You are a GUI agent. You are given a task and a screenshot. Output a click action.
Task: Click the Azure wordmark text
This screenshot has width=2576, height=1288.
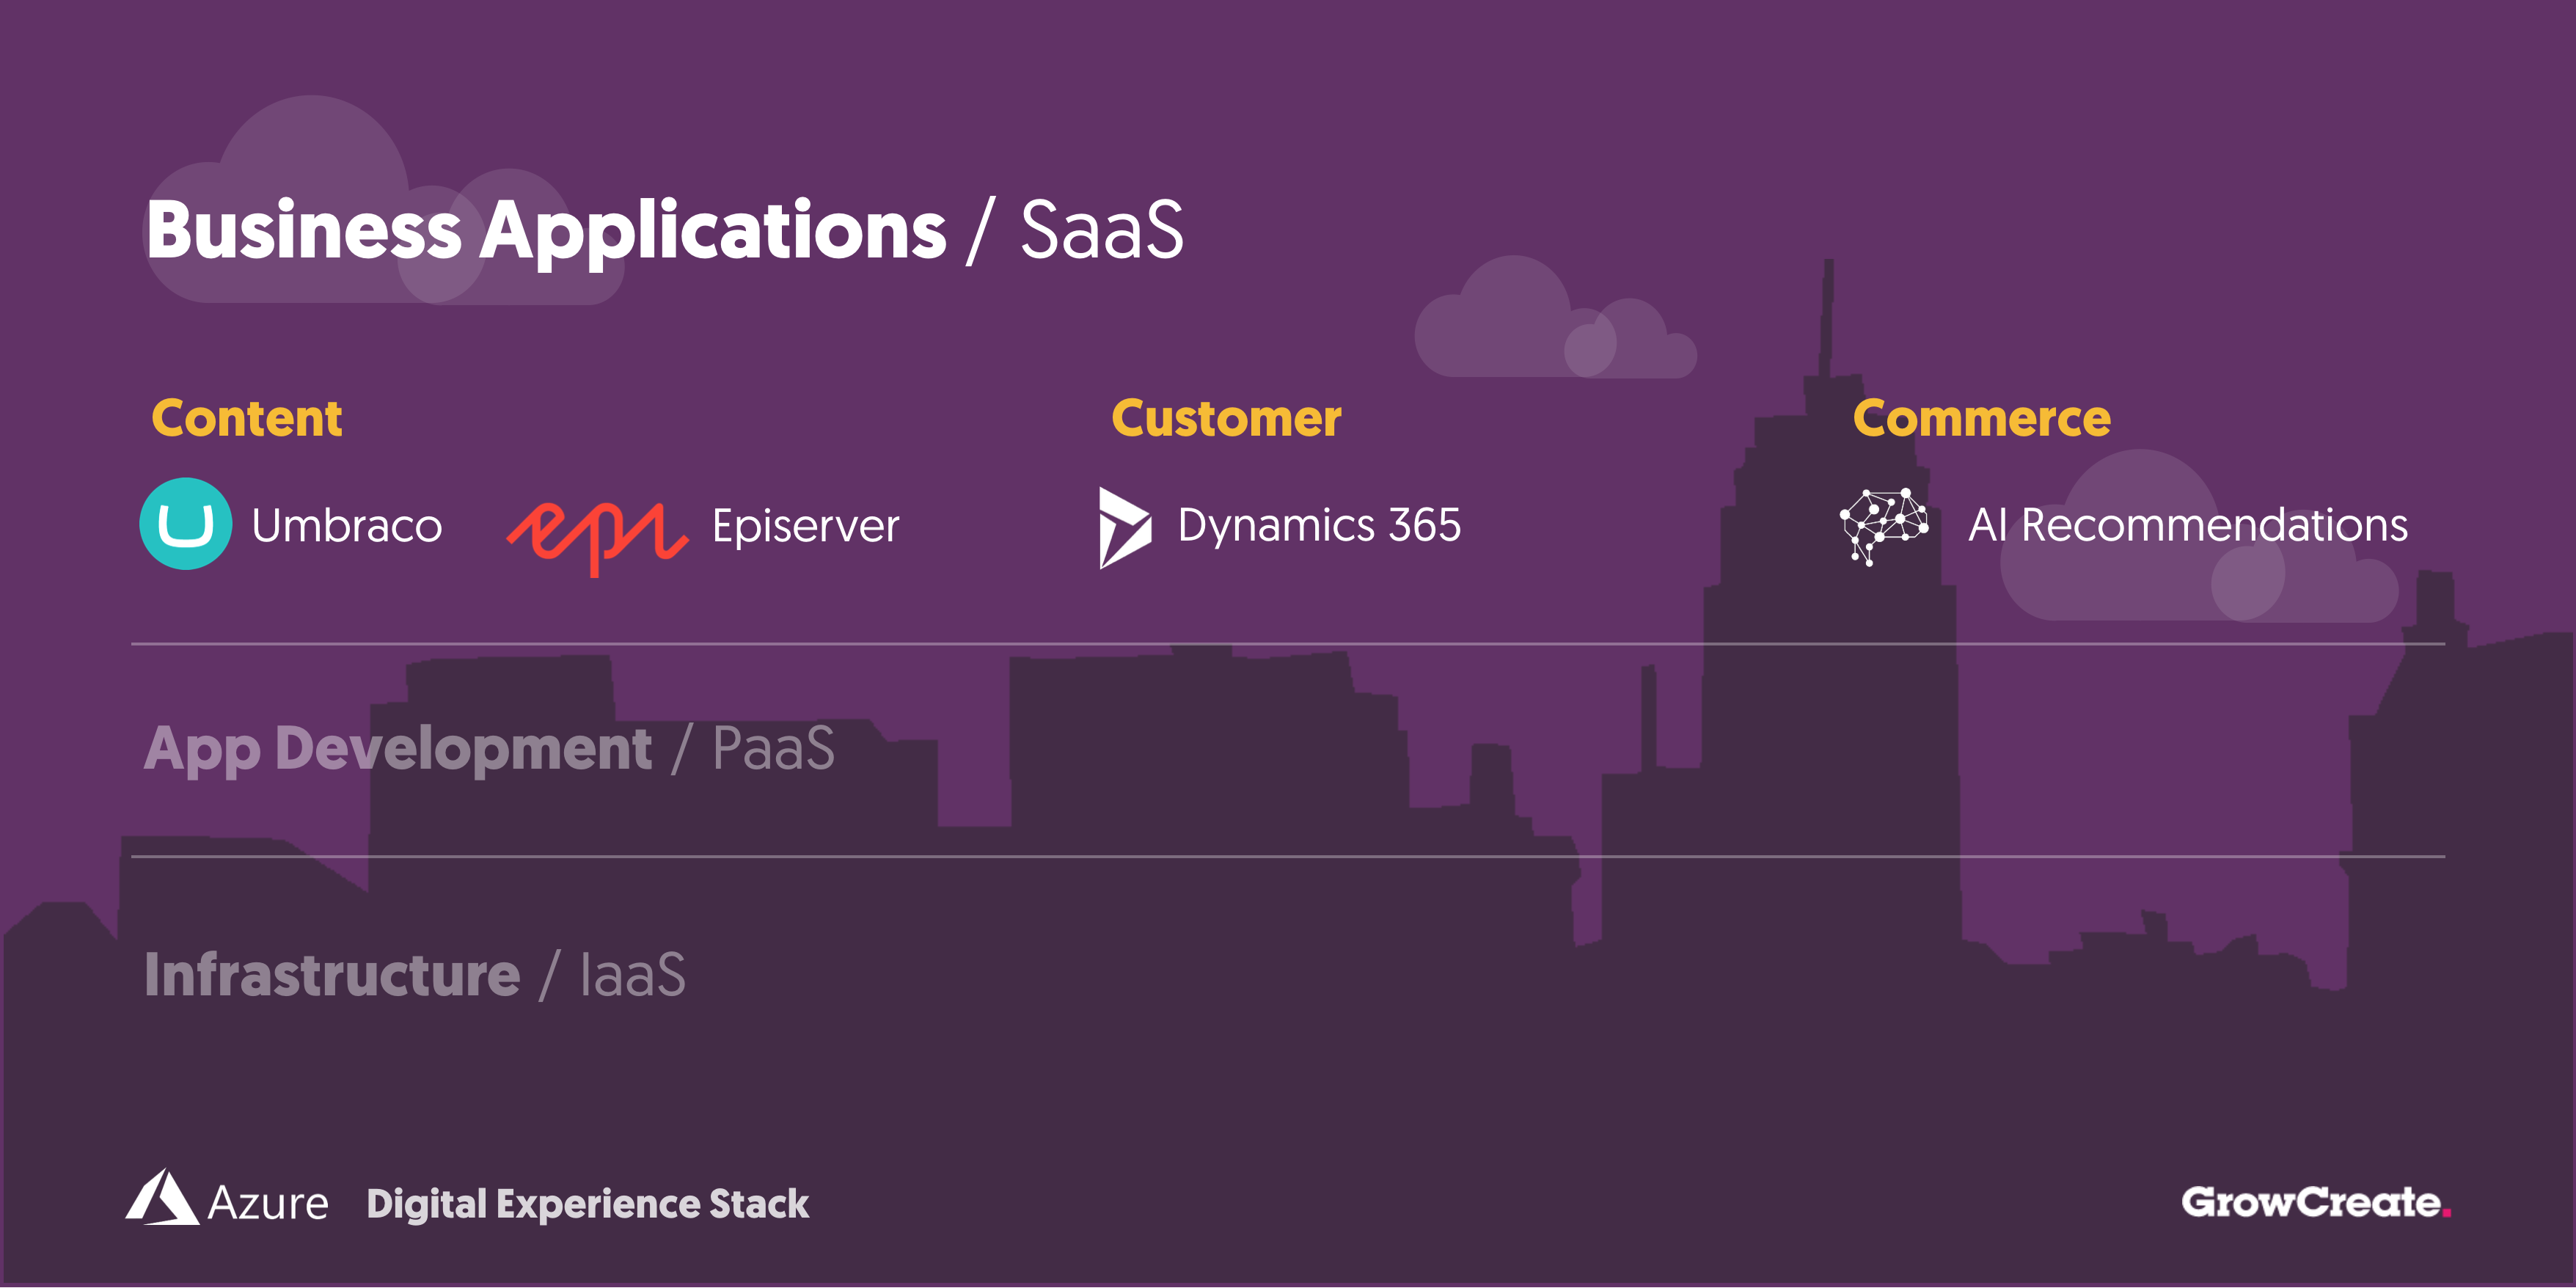coord(268,1204)
